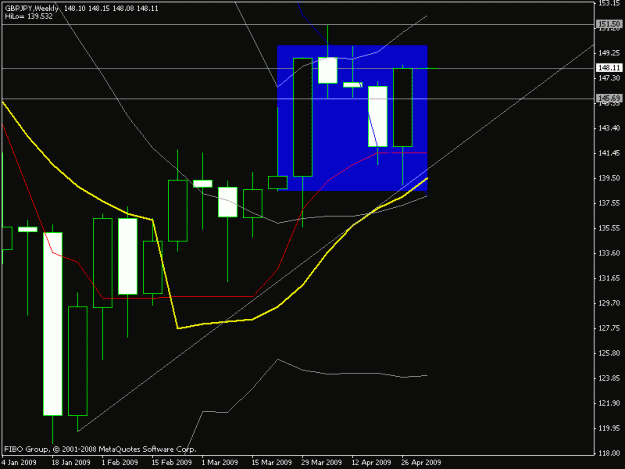
Task: Click the 149.25 price scale value
Action: [609, 53]
